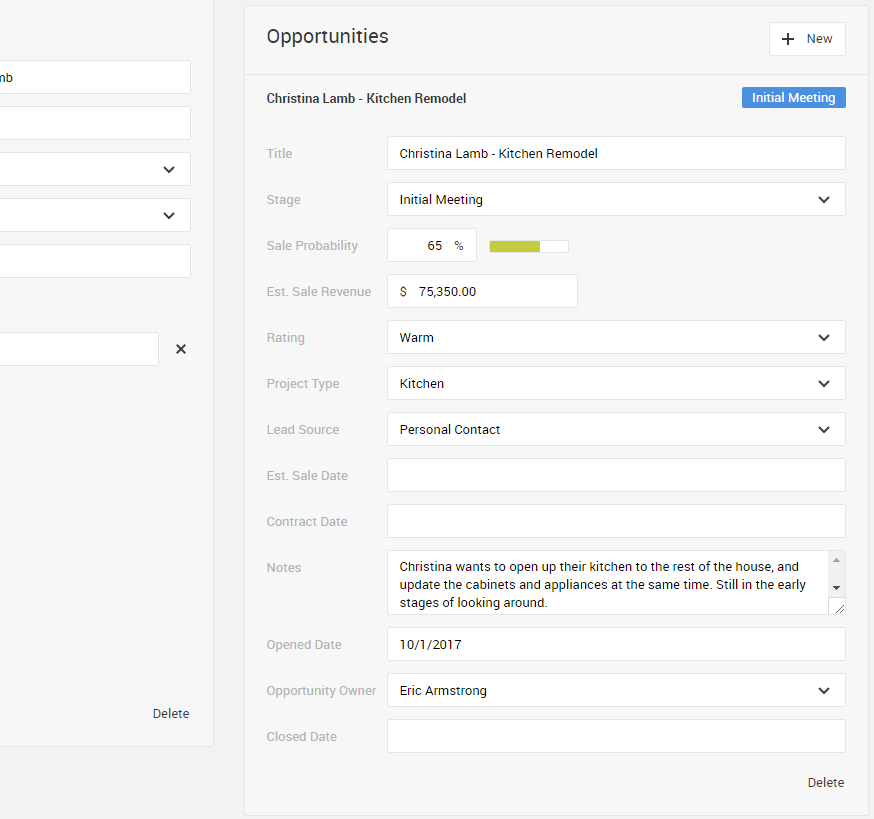
Task: Open the Stage dropdown
Action: click(615, 200)
